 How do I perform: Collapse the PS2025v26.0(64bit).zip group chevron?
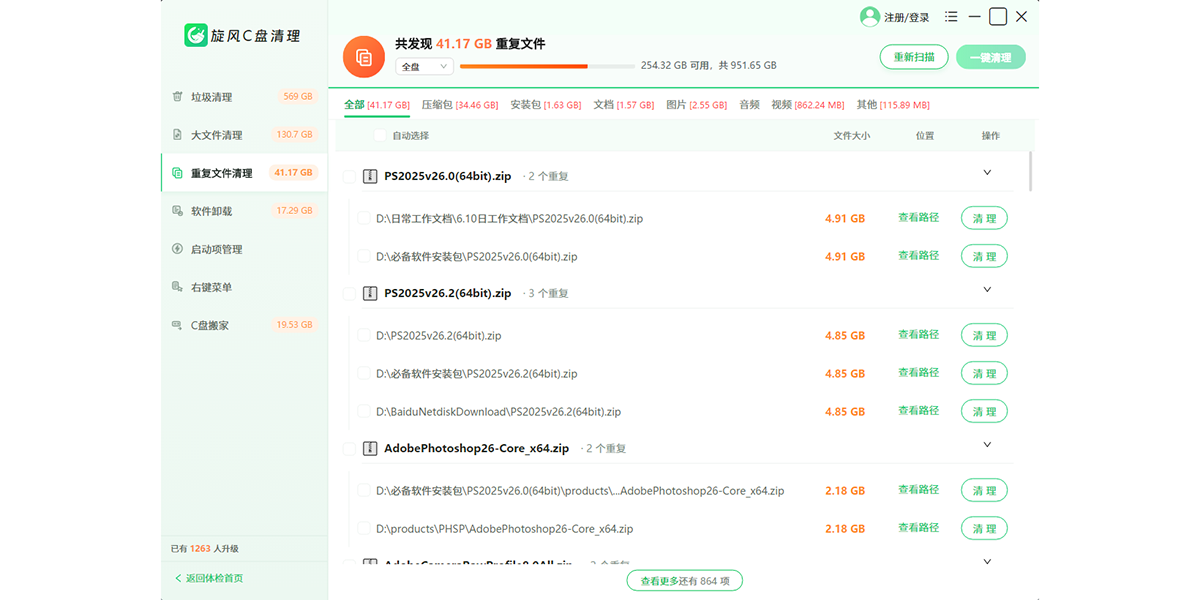(987, 172)
